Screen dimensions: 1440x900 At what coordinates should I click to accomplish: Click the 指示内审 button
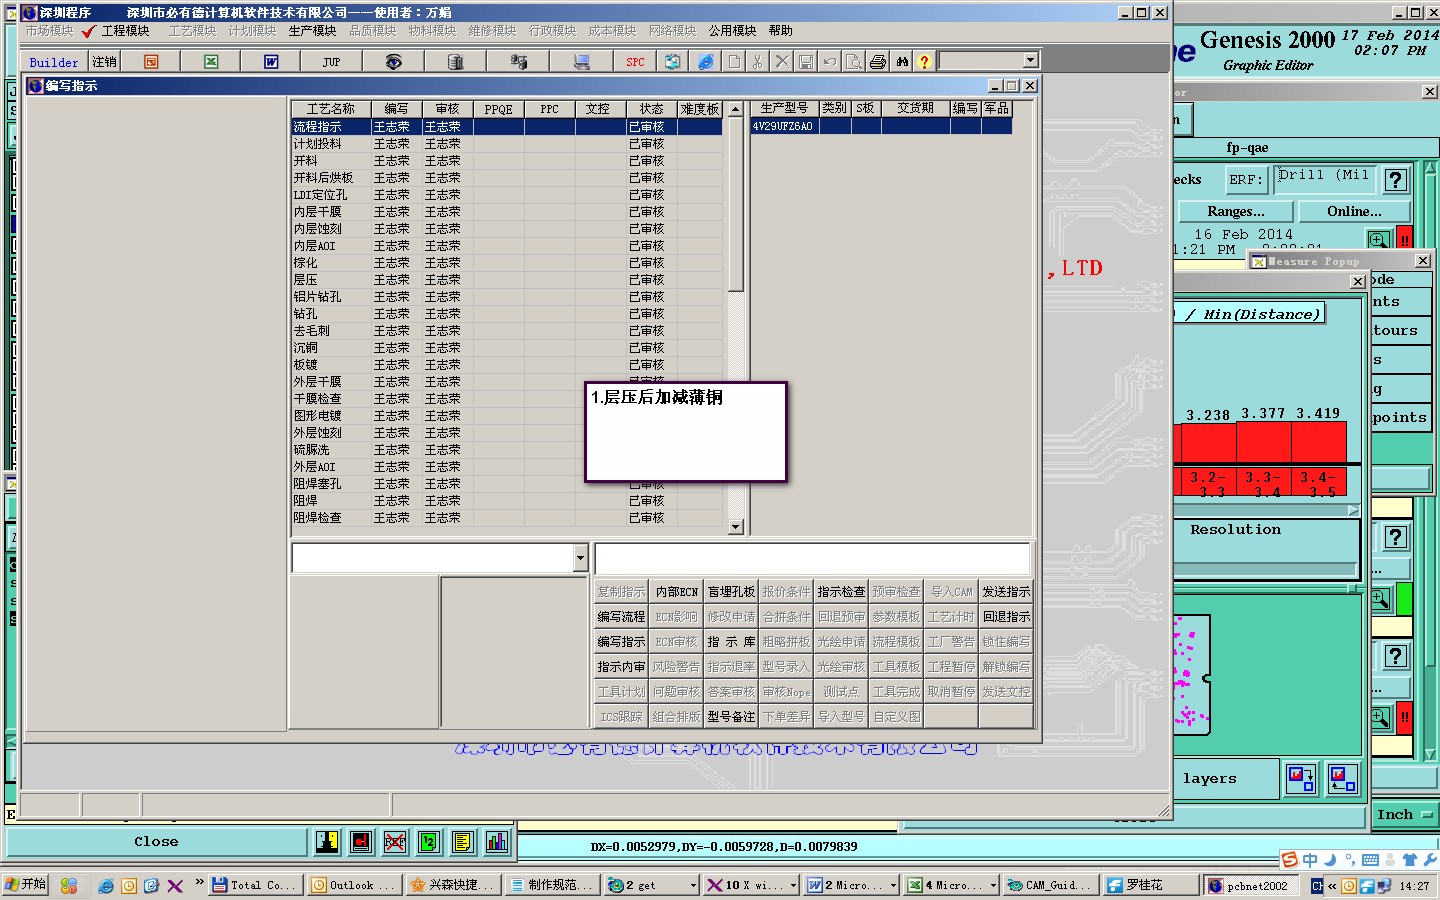[x=622, y=667]
